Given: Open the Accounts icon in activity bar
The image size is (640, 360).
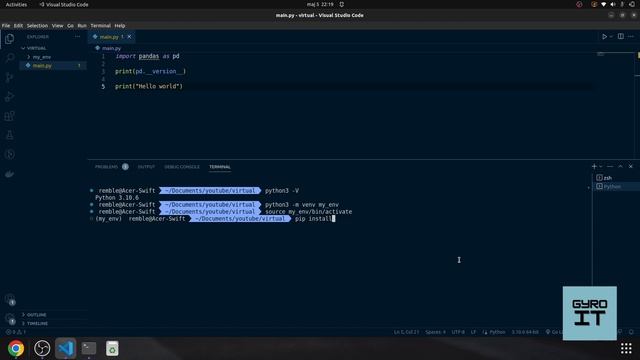Looking at the screenshot, I should (10, 300).
